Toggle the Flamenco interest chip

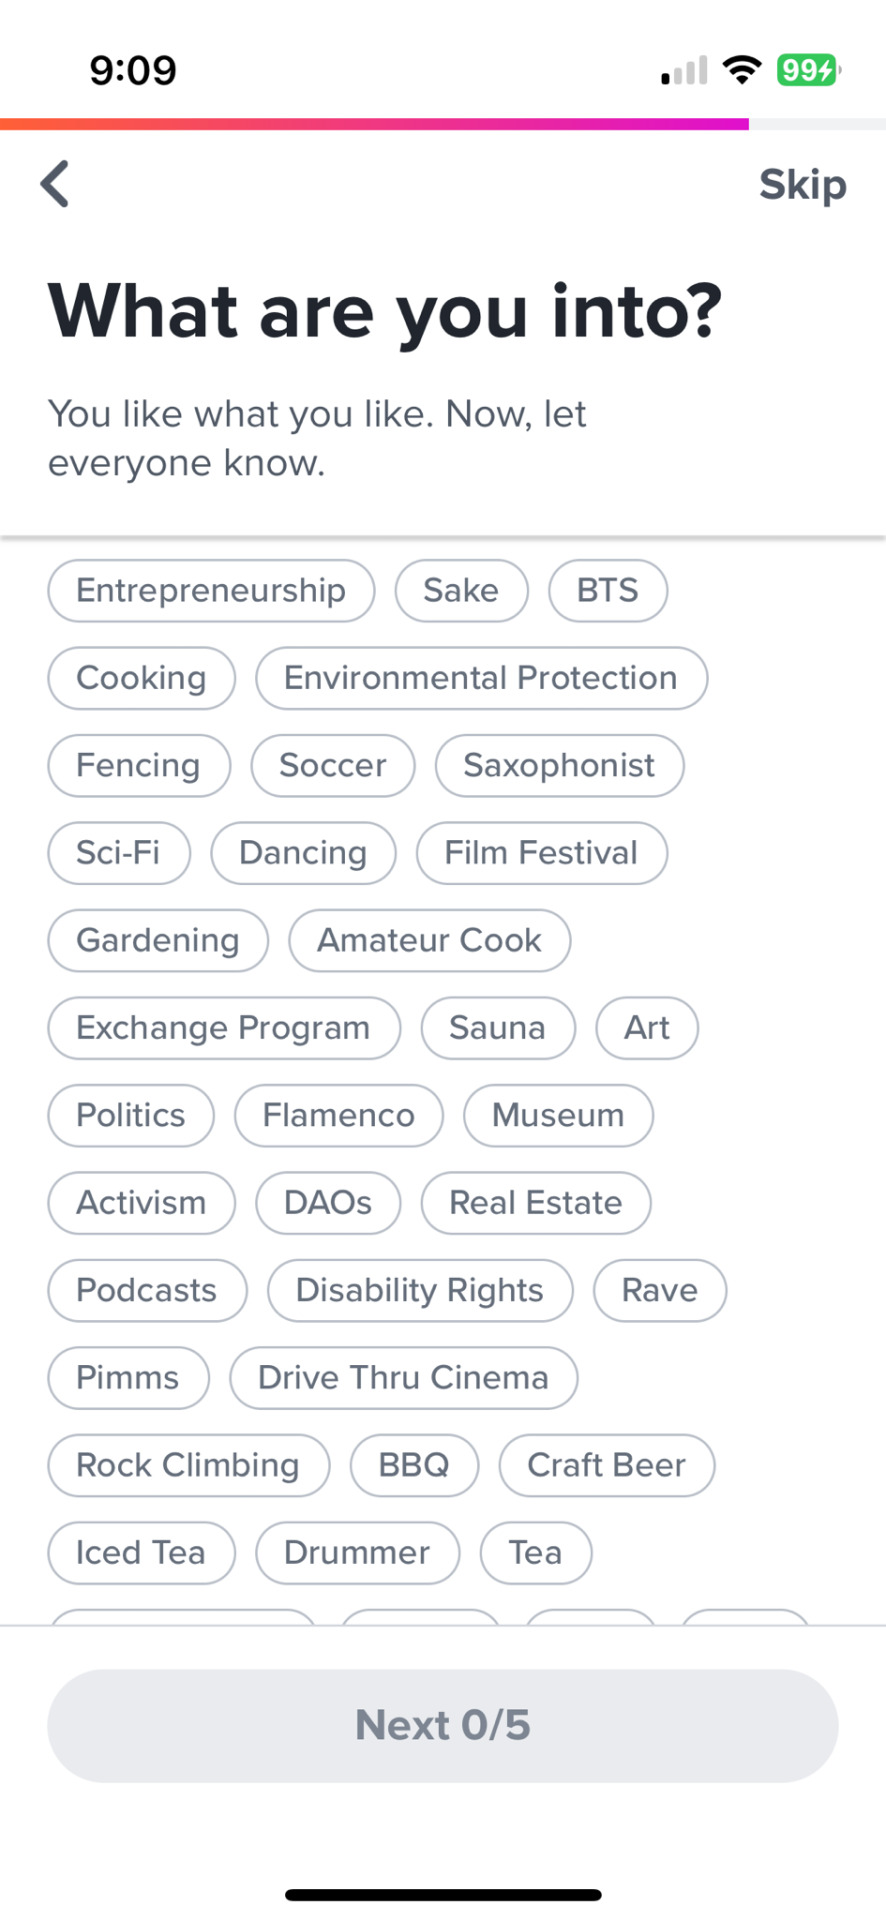pos(338,1116)
